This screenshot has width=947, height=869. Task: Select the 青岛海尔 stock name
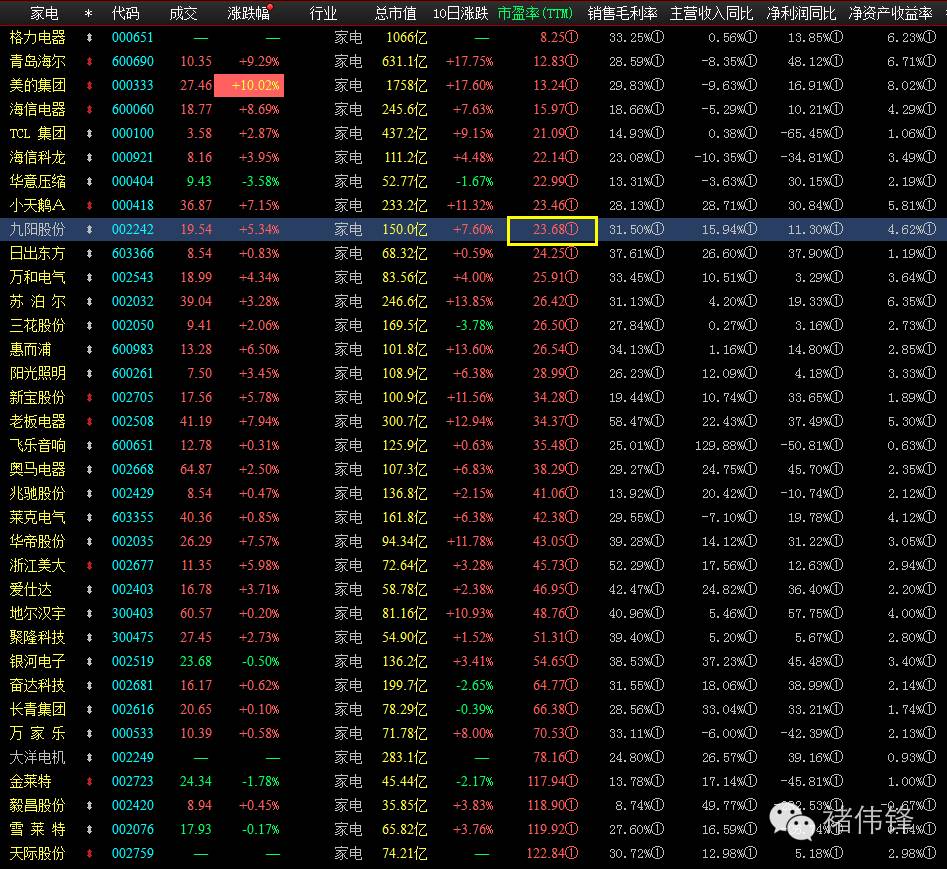coord(37,62)
